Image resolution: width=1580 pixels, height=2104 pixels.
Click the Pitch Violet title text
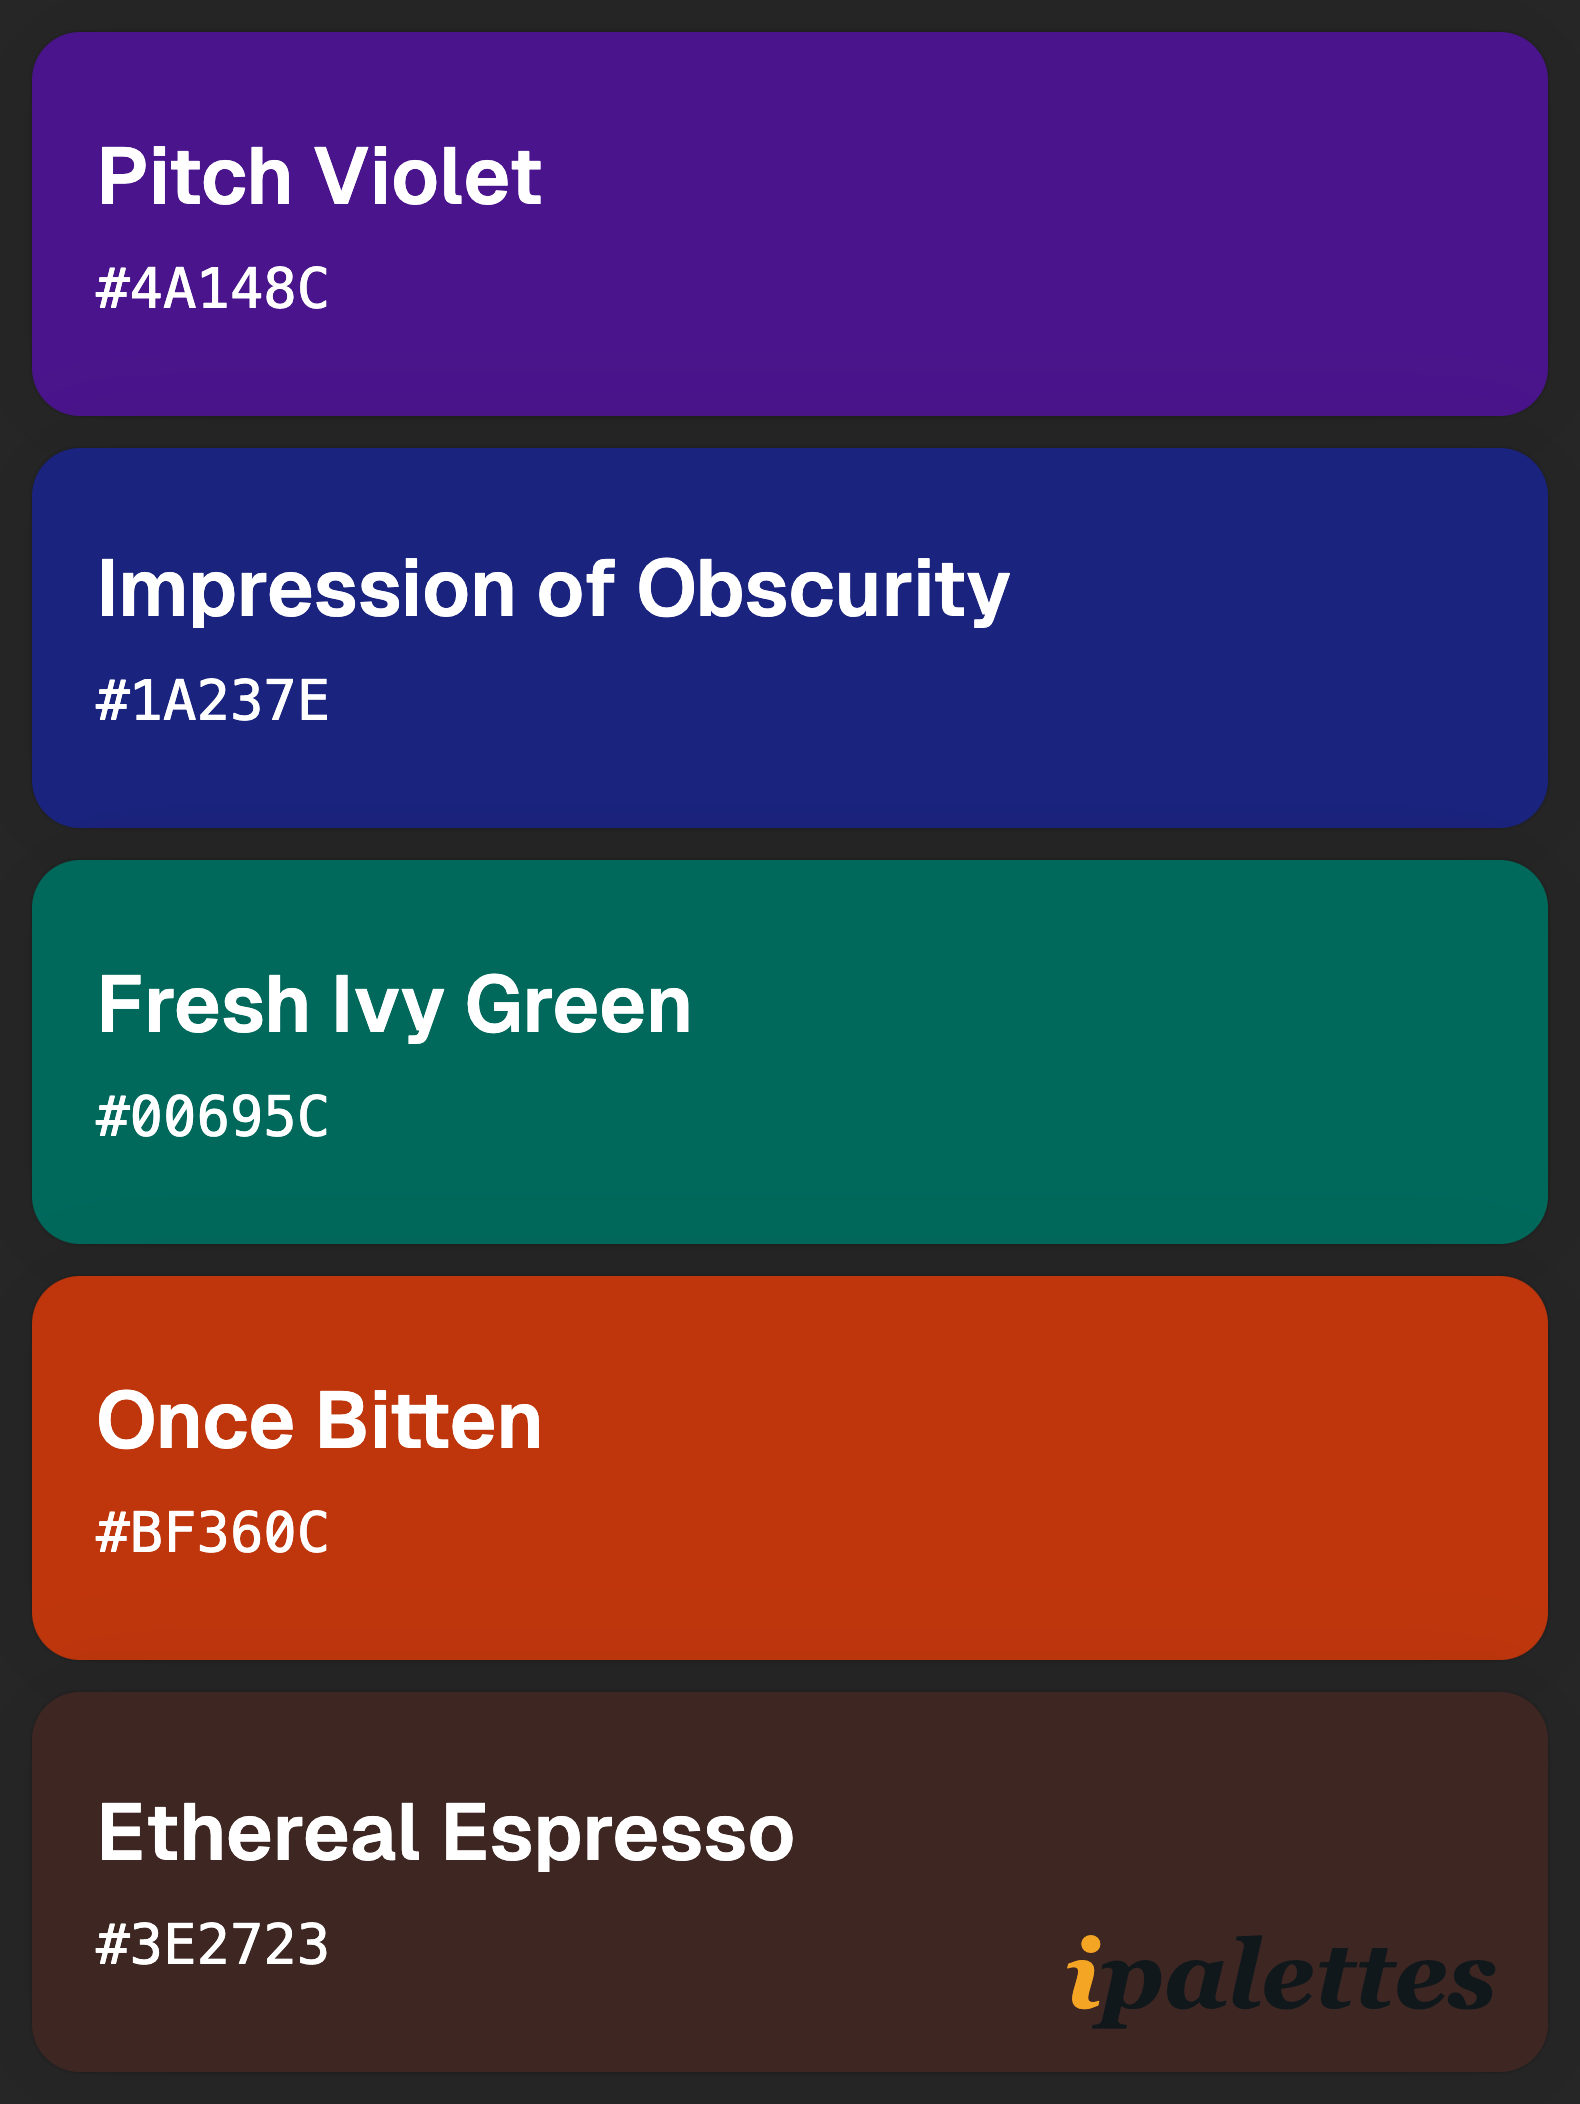[x=320, y=177]
